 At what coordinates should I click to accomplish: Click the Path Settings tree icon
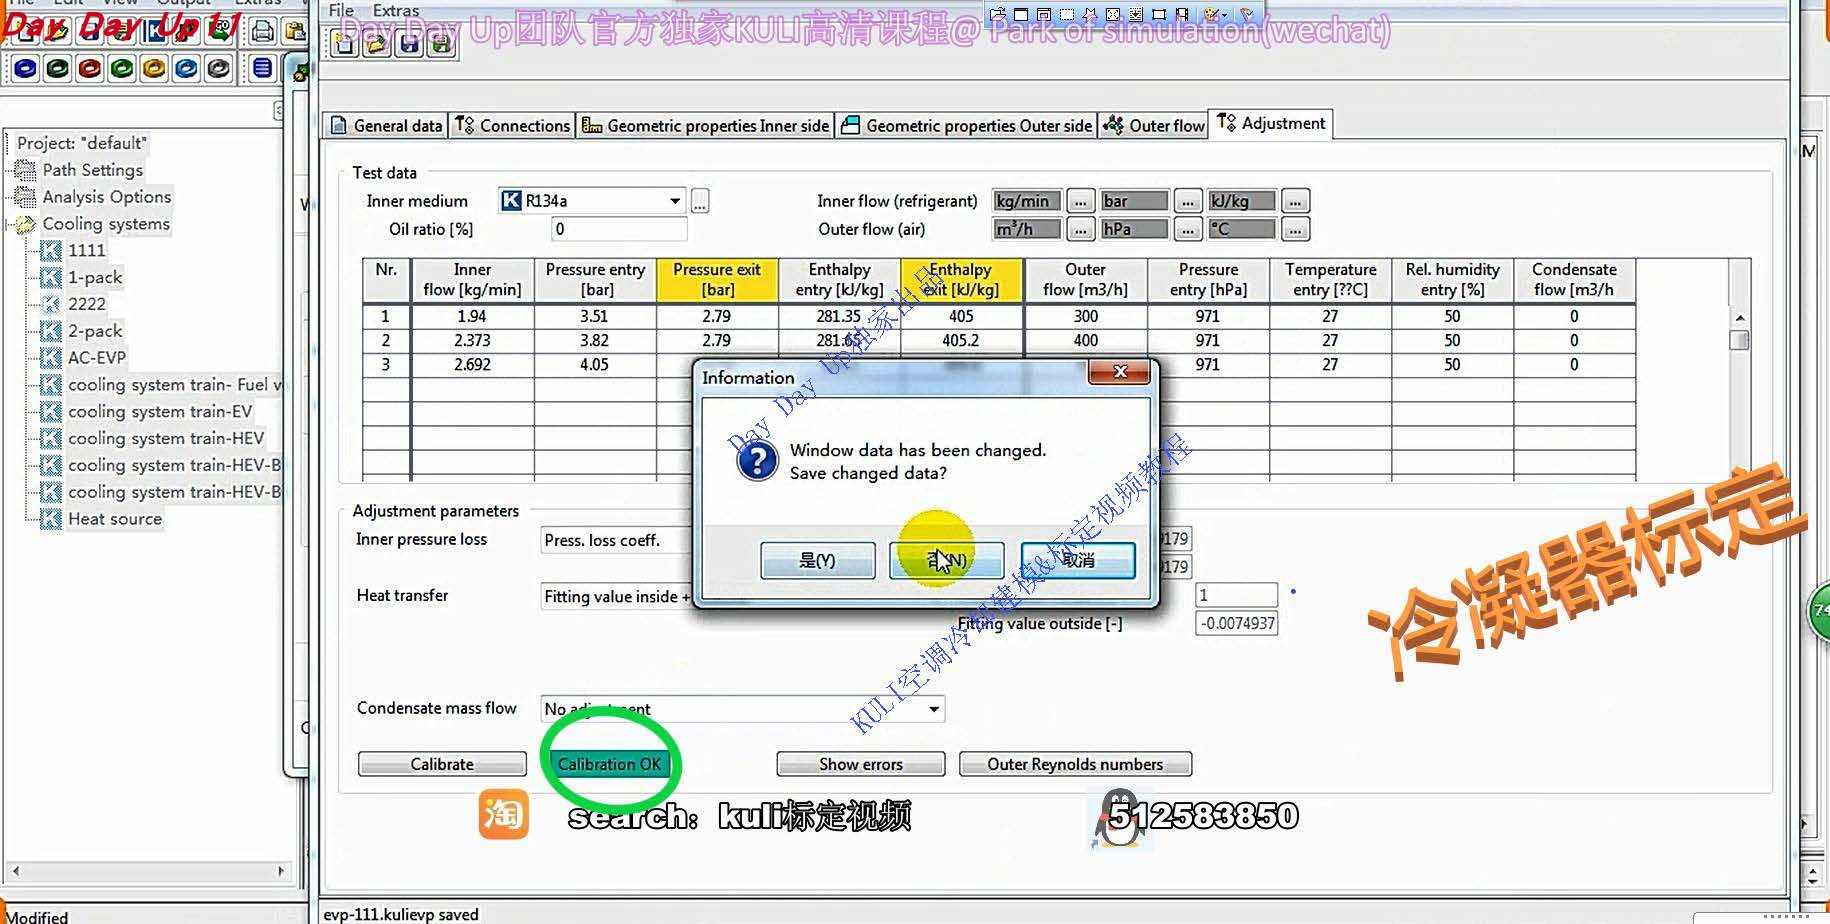25,170
